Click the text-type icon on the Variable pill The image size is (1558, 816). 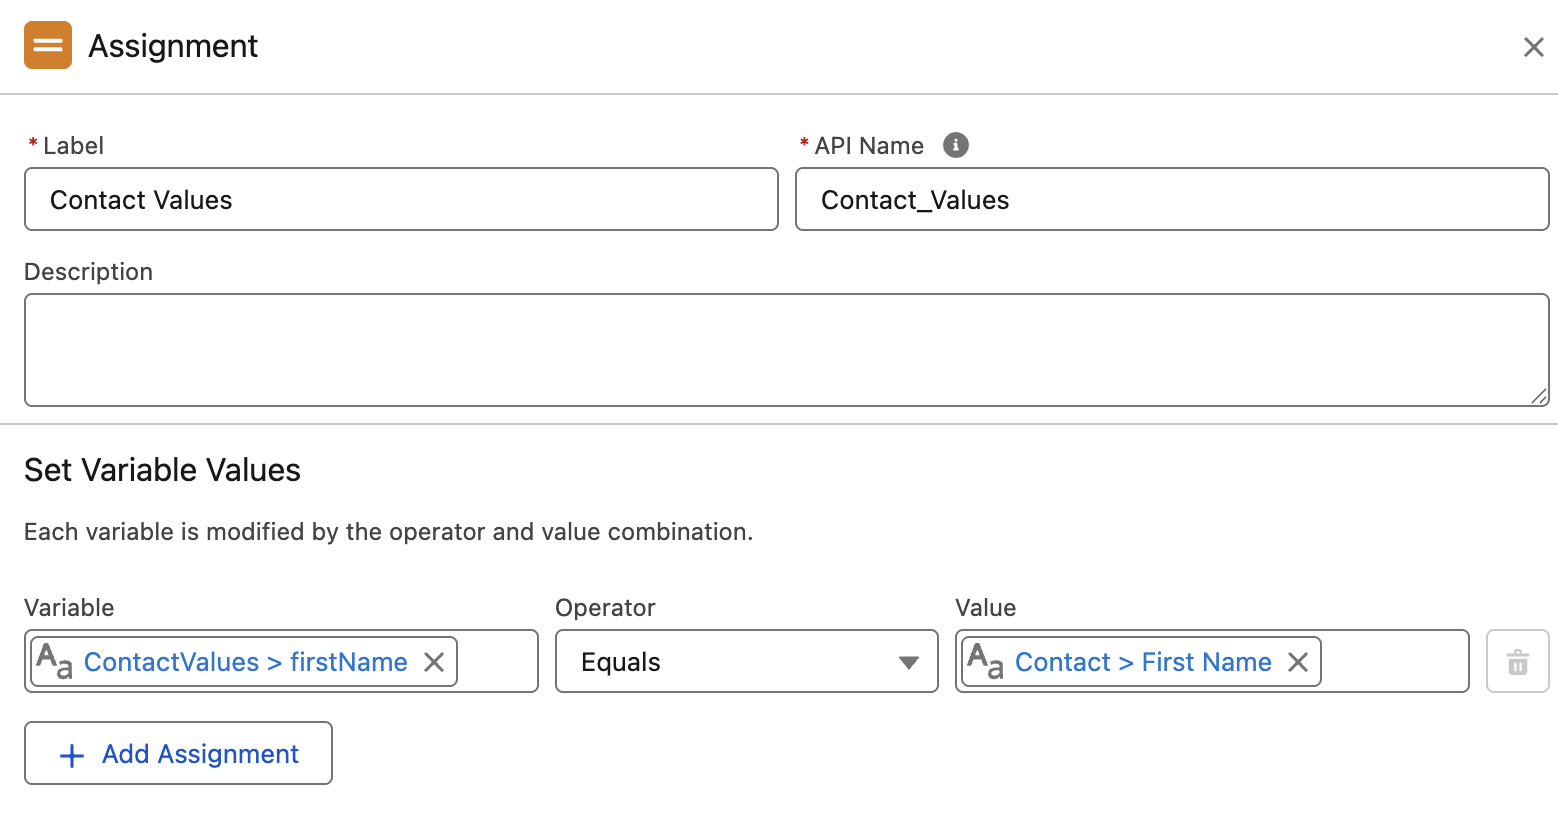pos(55,661)
